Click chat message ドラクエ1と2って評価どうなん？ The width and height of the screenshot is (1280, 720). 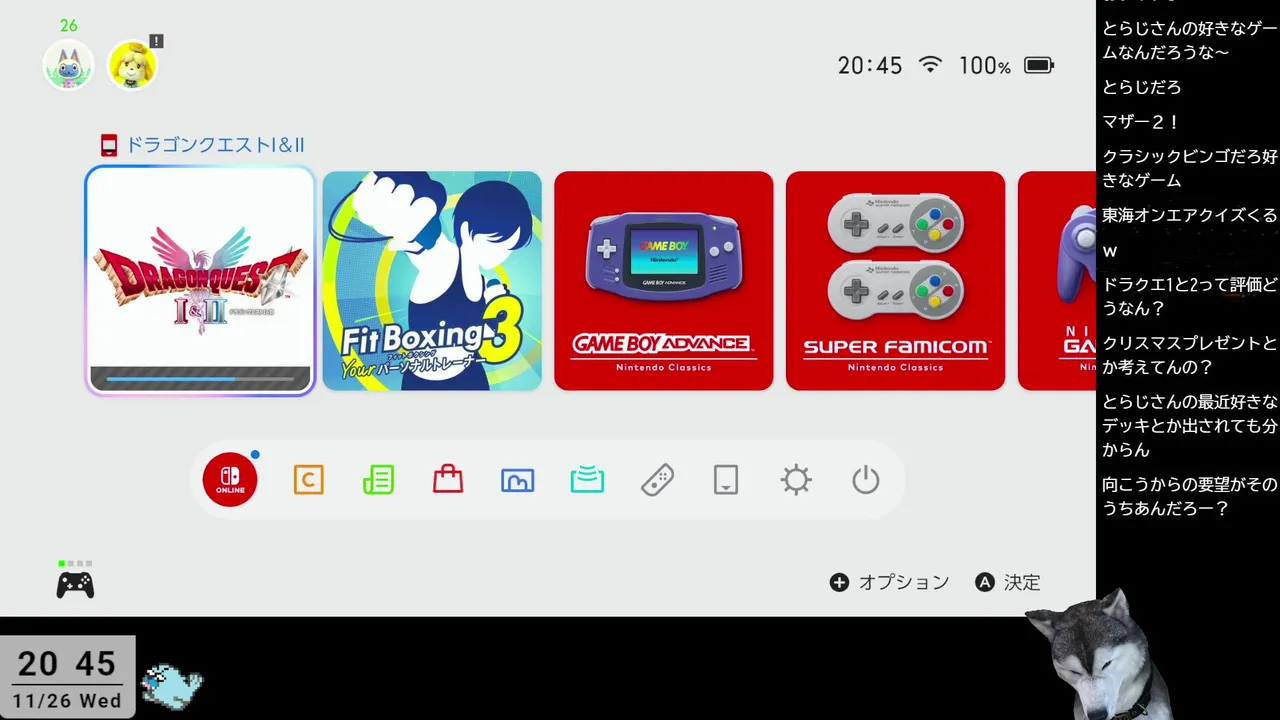tap(1190, 296)
